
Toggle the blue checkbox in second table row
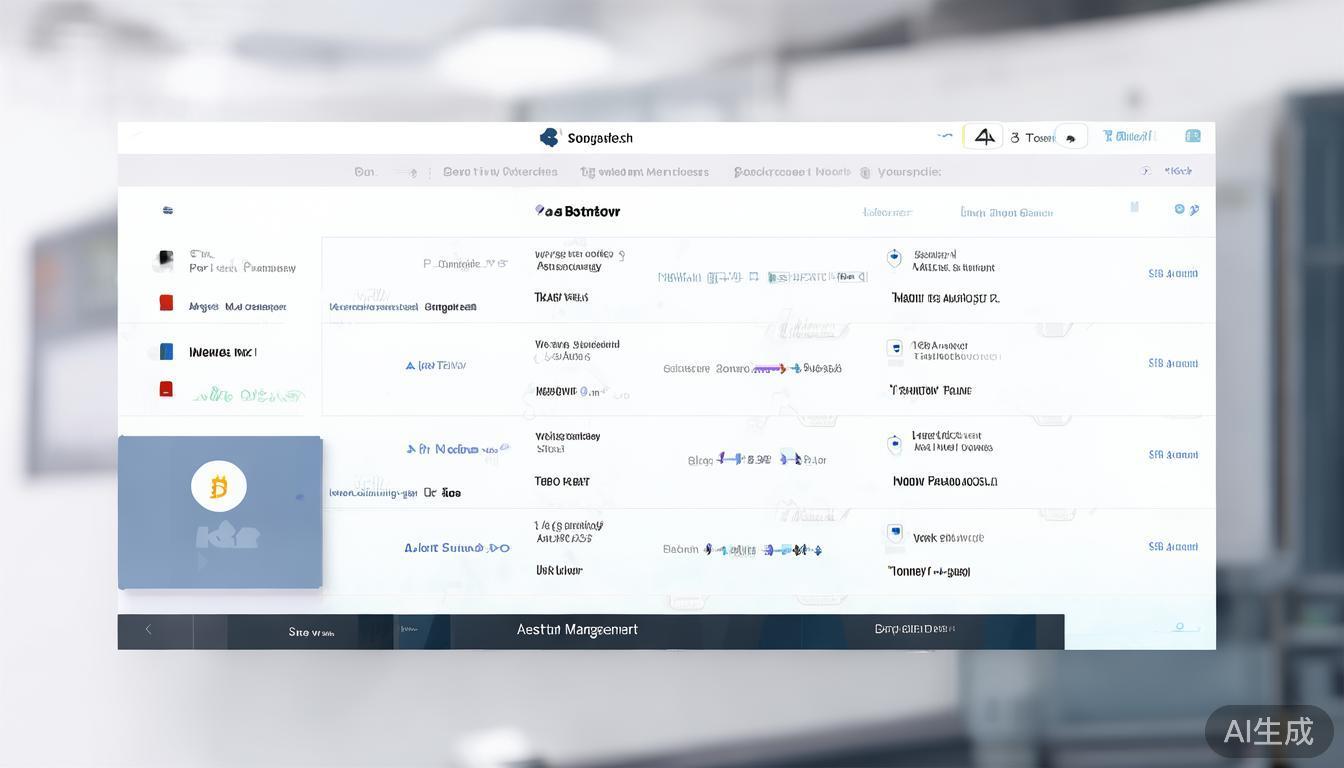coord(894,348)
